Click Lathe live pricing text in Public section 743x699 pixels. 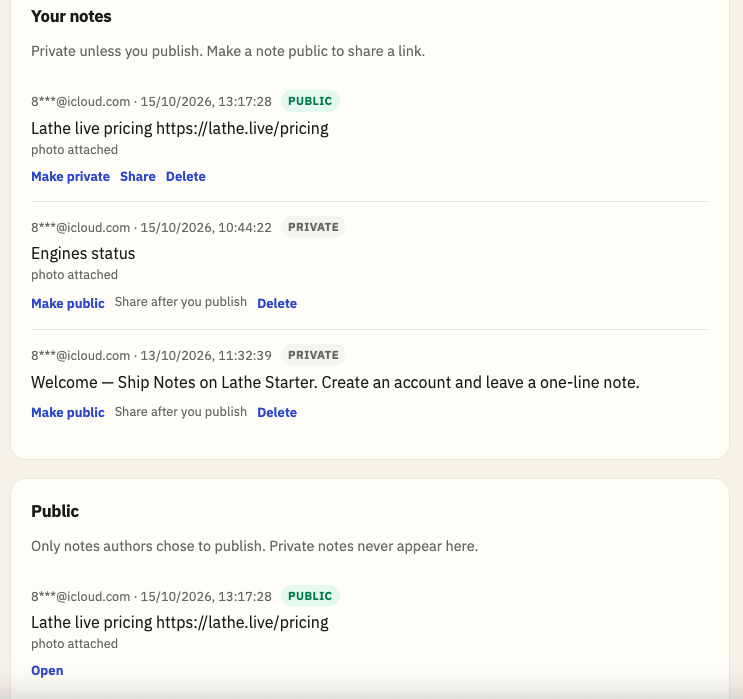180,622
